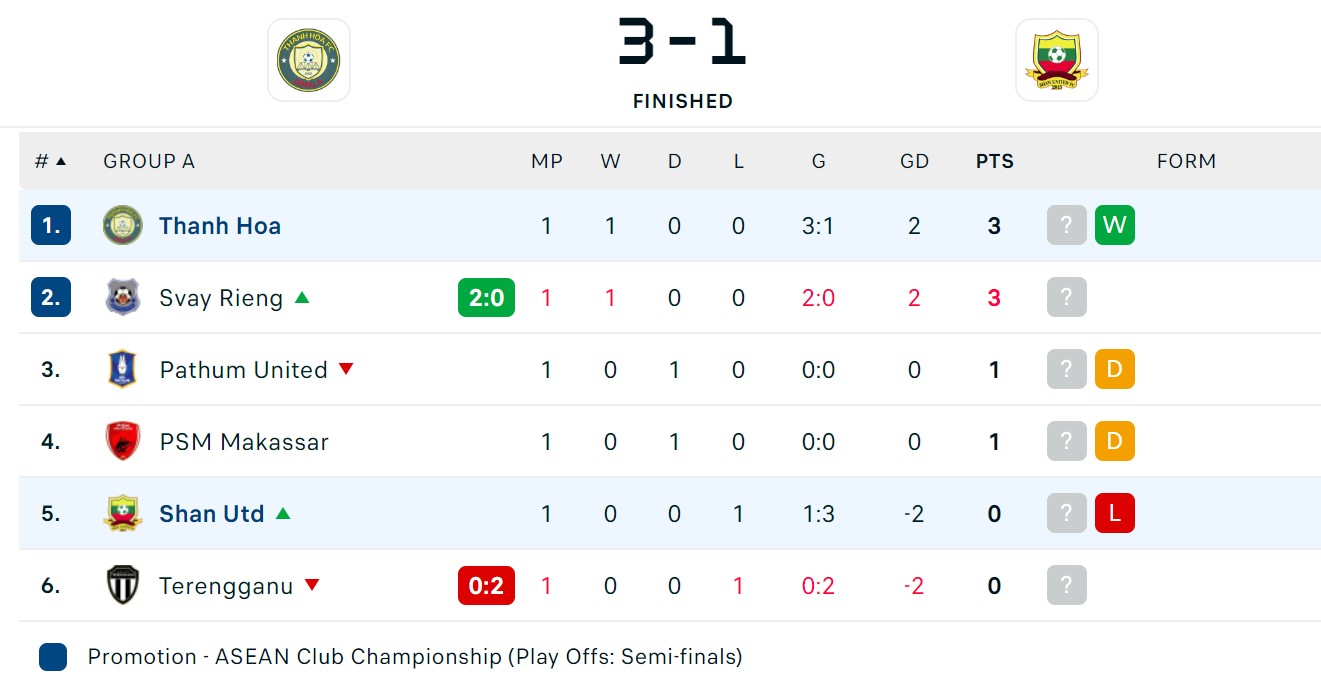The width and height of the screenshot is (1321, 695).
Task: Open Svay Rieng's live 2:0 score badge
Action: click(486, 297)
